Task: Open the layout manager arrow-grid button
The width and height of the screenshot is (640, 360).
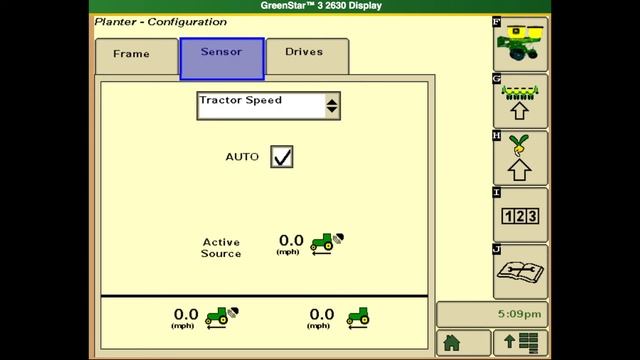Action: click(520, 342)
